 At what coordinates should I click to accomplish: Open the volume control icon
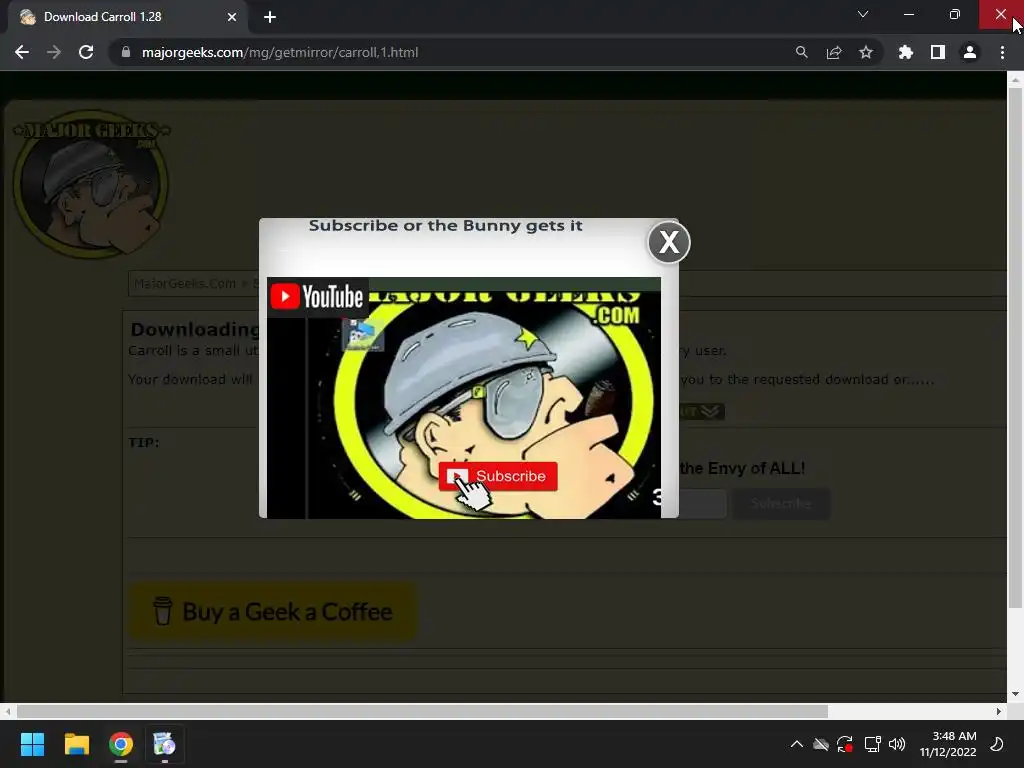point(897,744)
